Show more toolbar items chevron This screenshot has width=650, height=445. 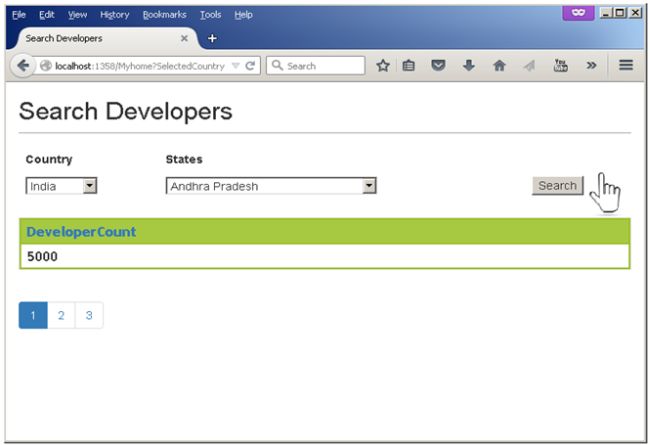pyautogui.click(x=592, y=66)
